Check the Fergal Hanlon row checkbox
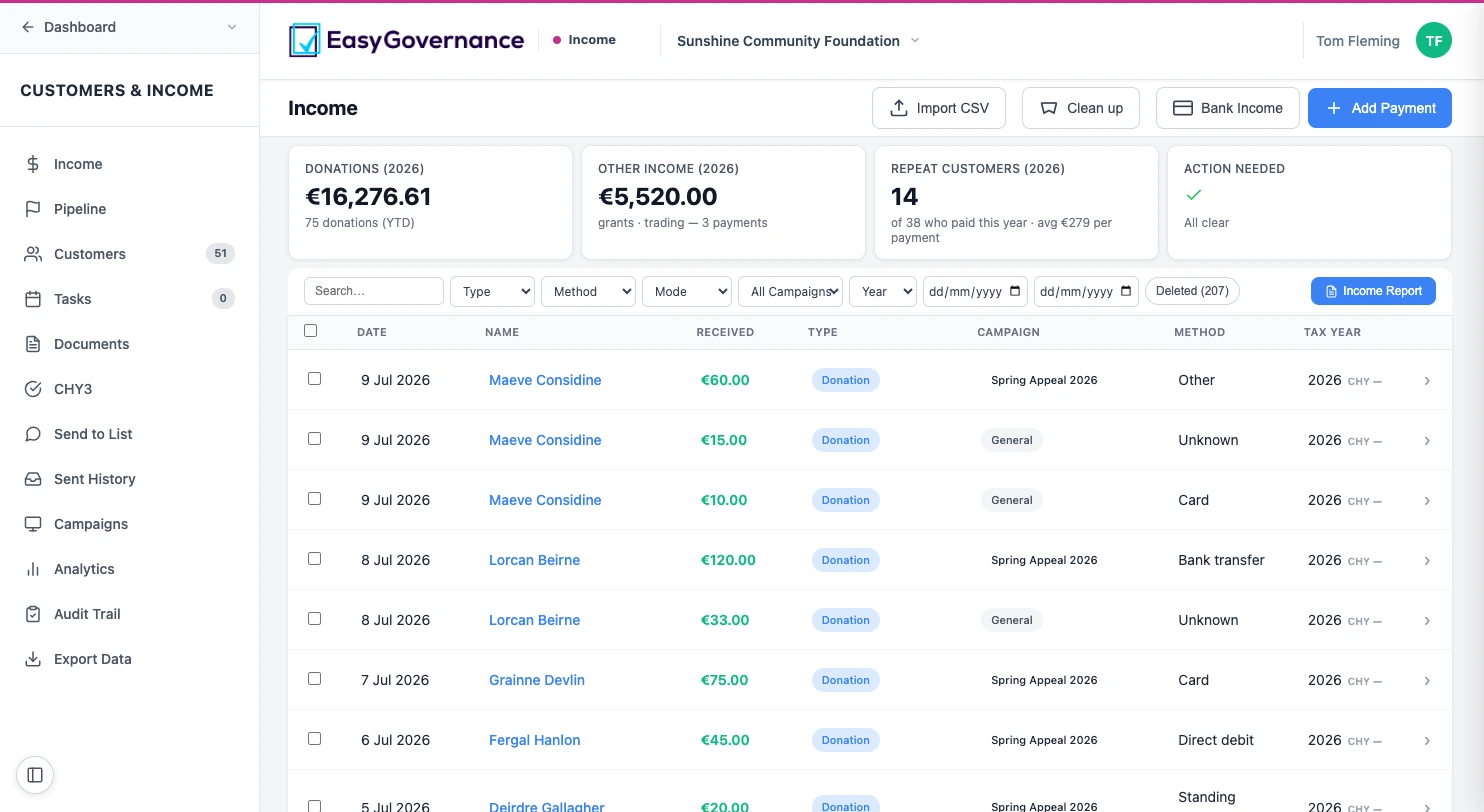 pyautogui.click(x=314, y=739)
